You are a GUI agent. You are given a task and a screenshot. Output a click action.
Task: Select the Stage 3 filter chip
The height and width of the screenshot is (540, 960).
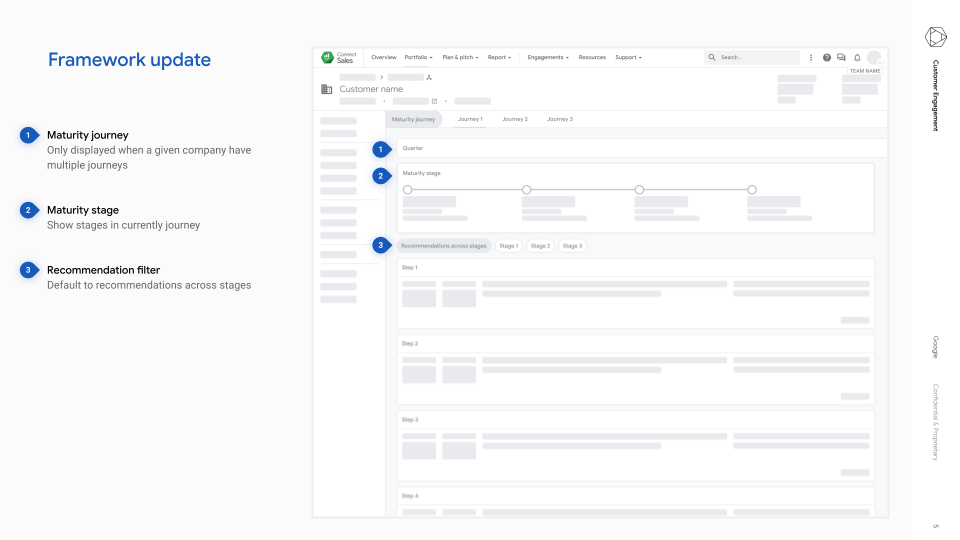tap(572, 246)
